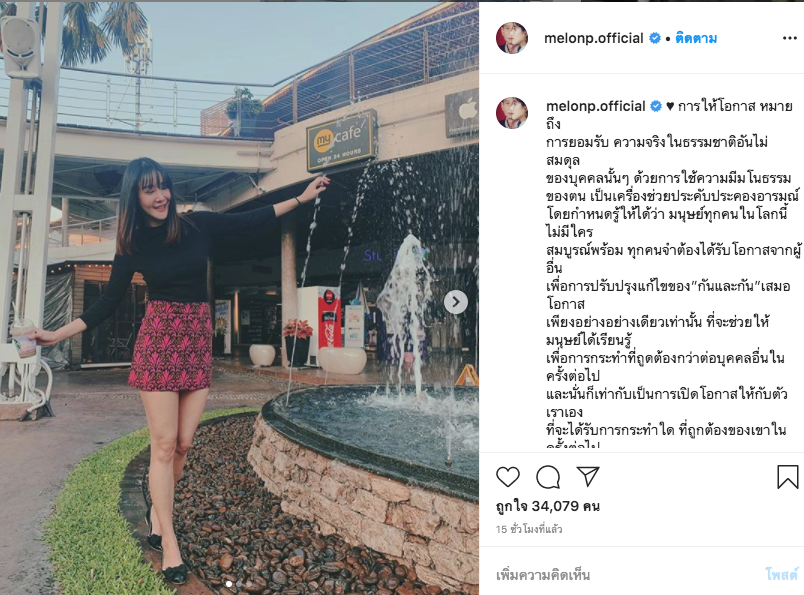Click the verified badge beside header username
804x595 pixels.
coord(655,38)
